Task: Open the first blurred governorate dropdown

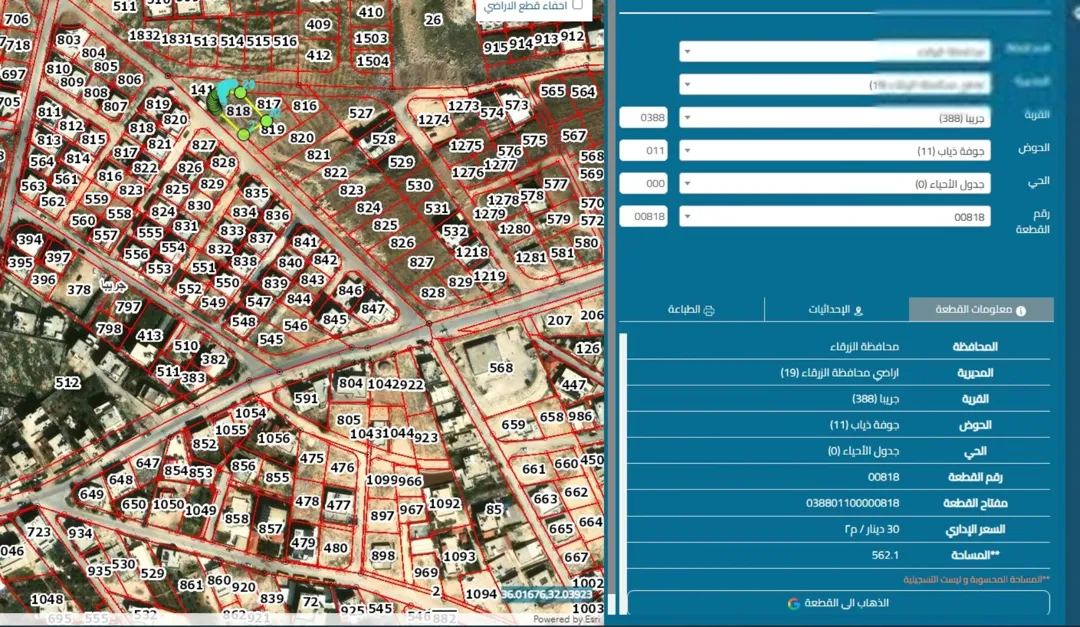Action: pyautogui.click(x=835, y=52)
